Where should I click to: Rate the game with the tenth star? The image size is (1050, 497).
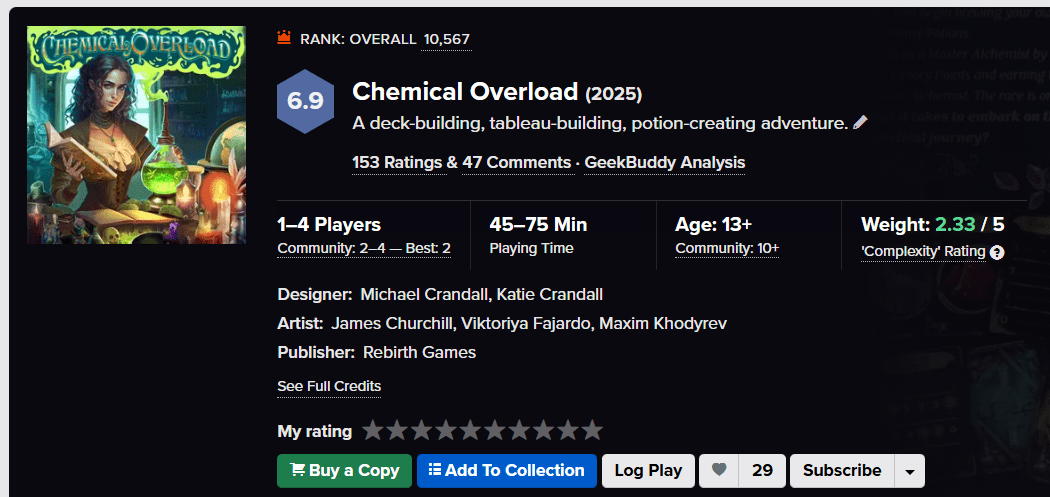(592, 431)
